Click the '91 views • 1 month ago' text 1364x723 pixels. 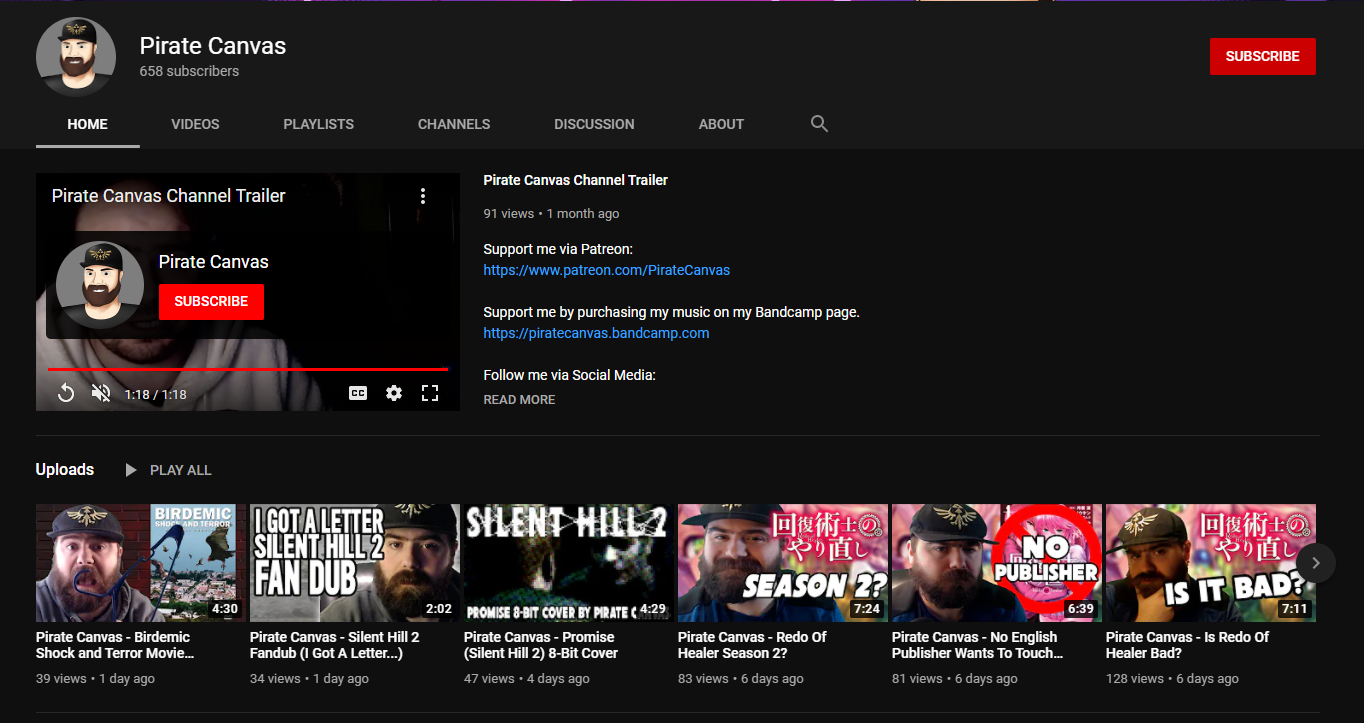pyautogui.click(x=551, y=213)
